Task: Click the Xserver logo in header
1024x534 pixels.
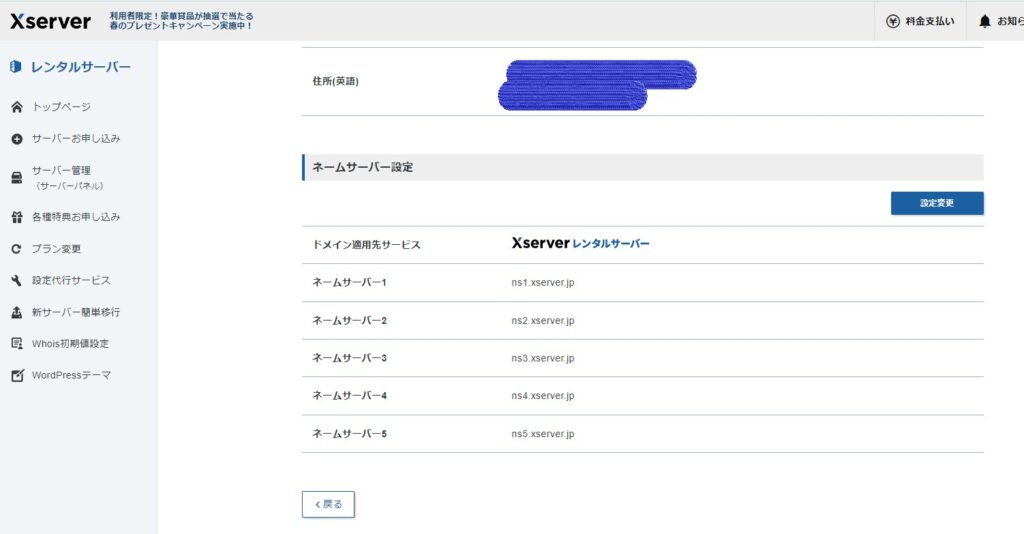Action: (50, 21)
